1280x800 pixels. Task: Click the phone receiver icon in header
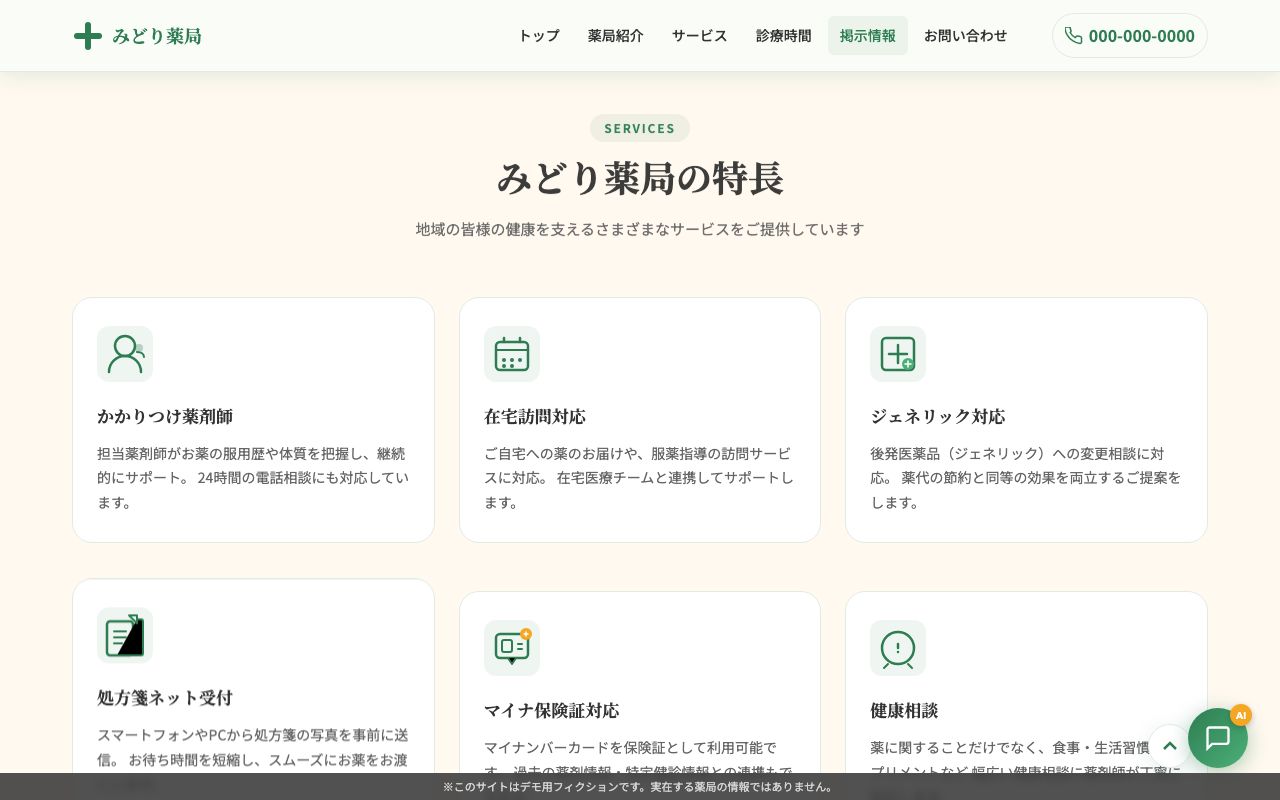point(1074,35)
